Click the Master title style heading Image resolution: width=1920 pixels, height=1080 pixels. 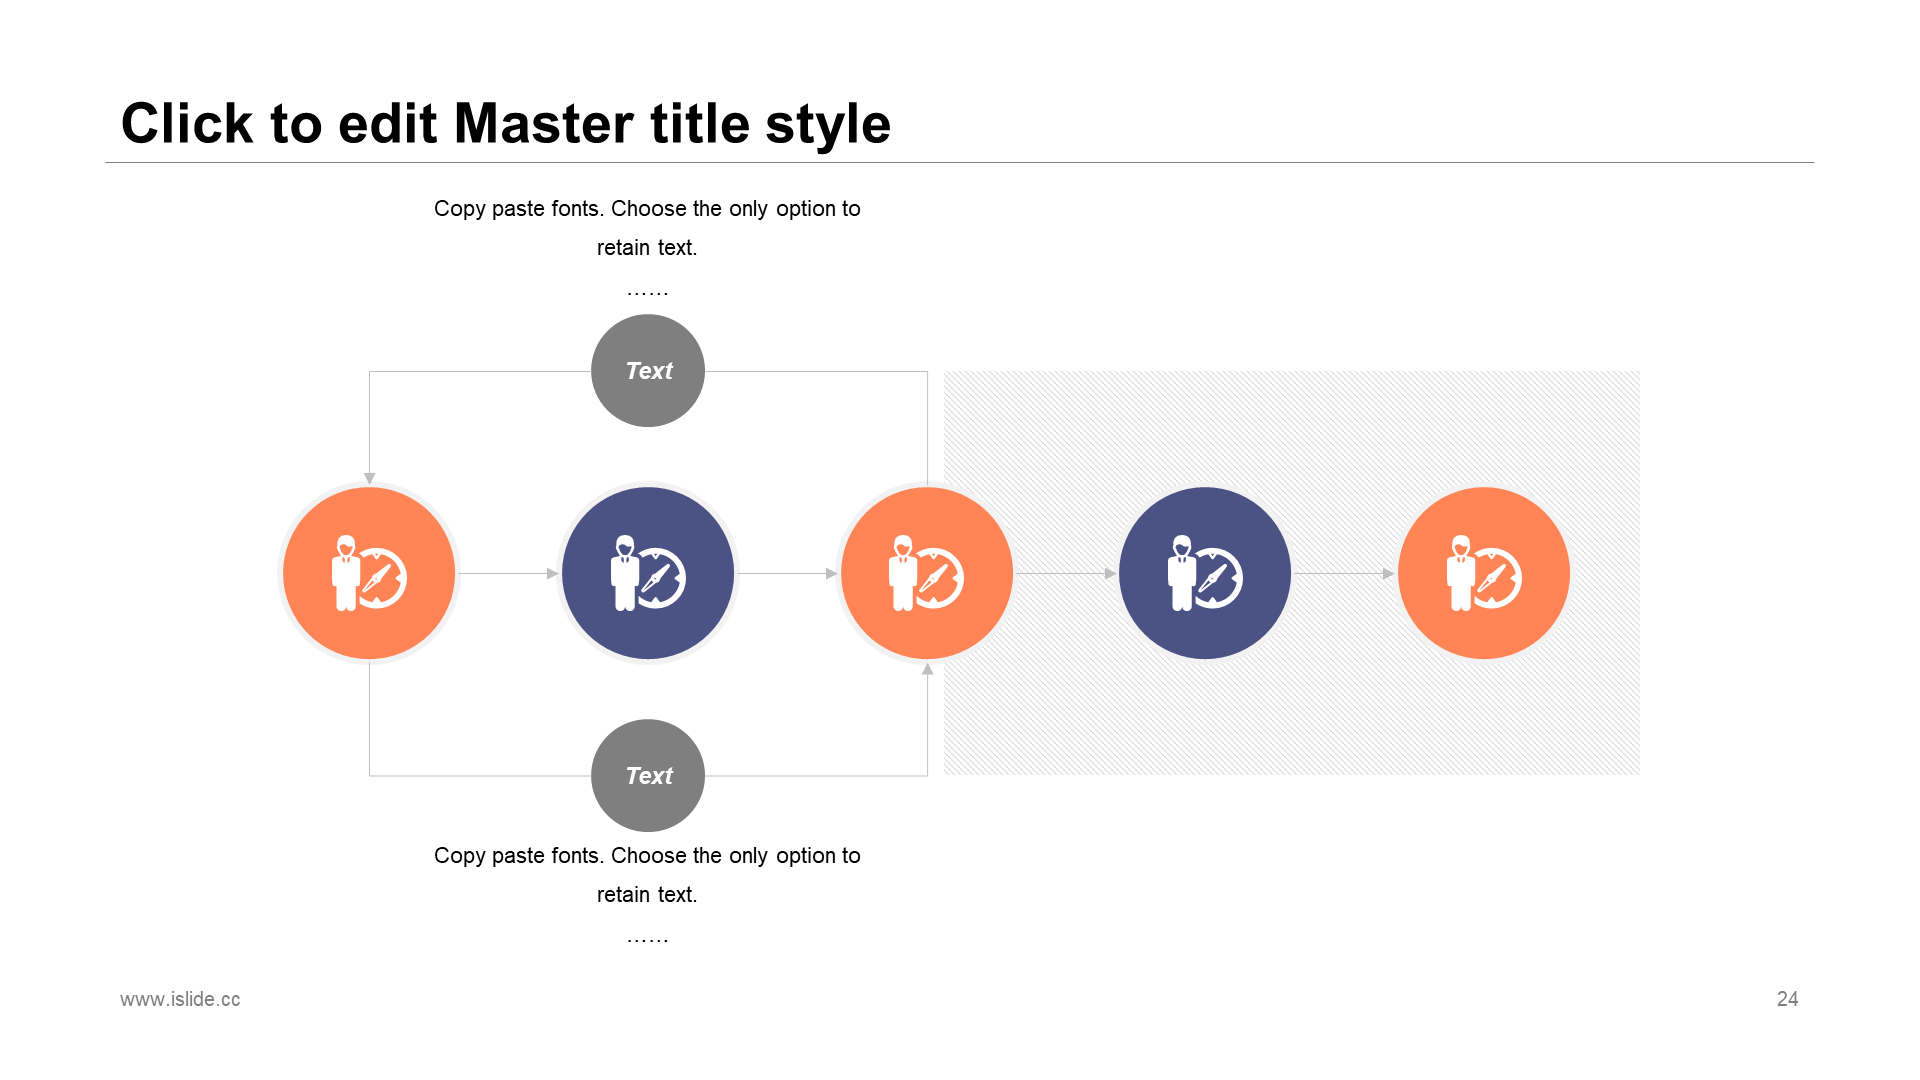coord(505,124)
